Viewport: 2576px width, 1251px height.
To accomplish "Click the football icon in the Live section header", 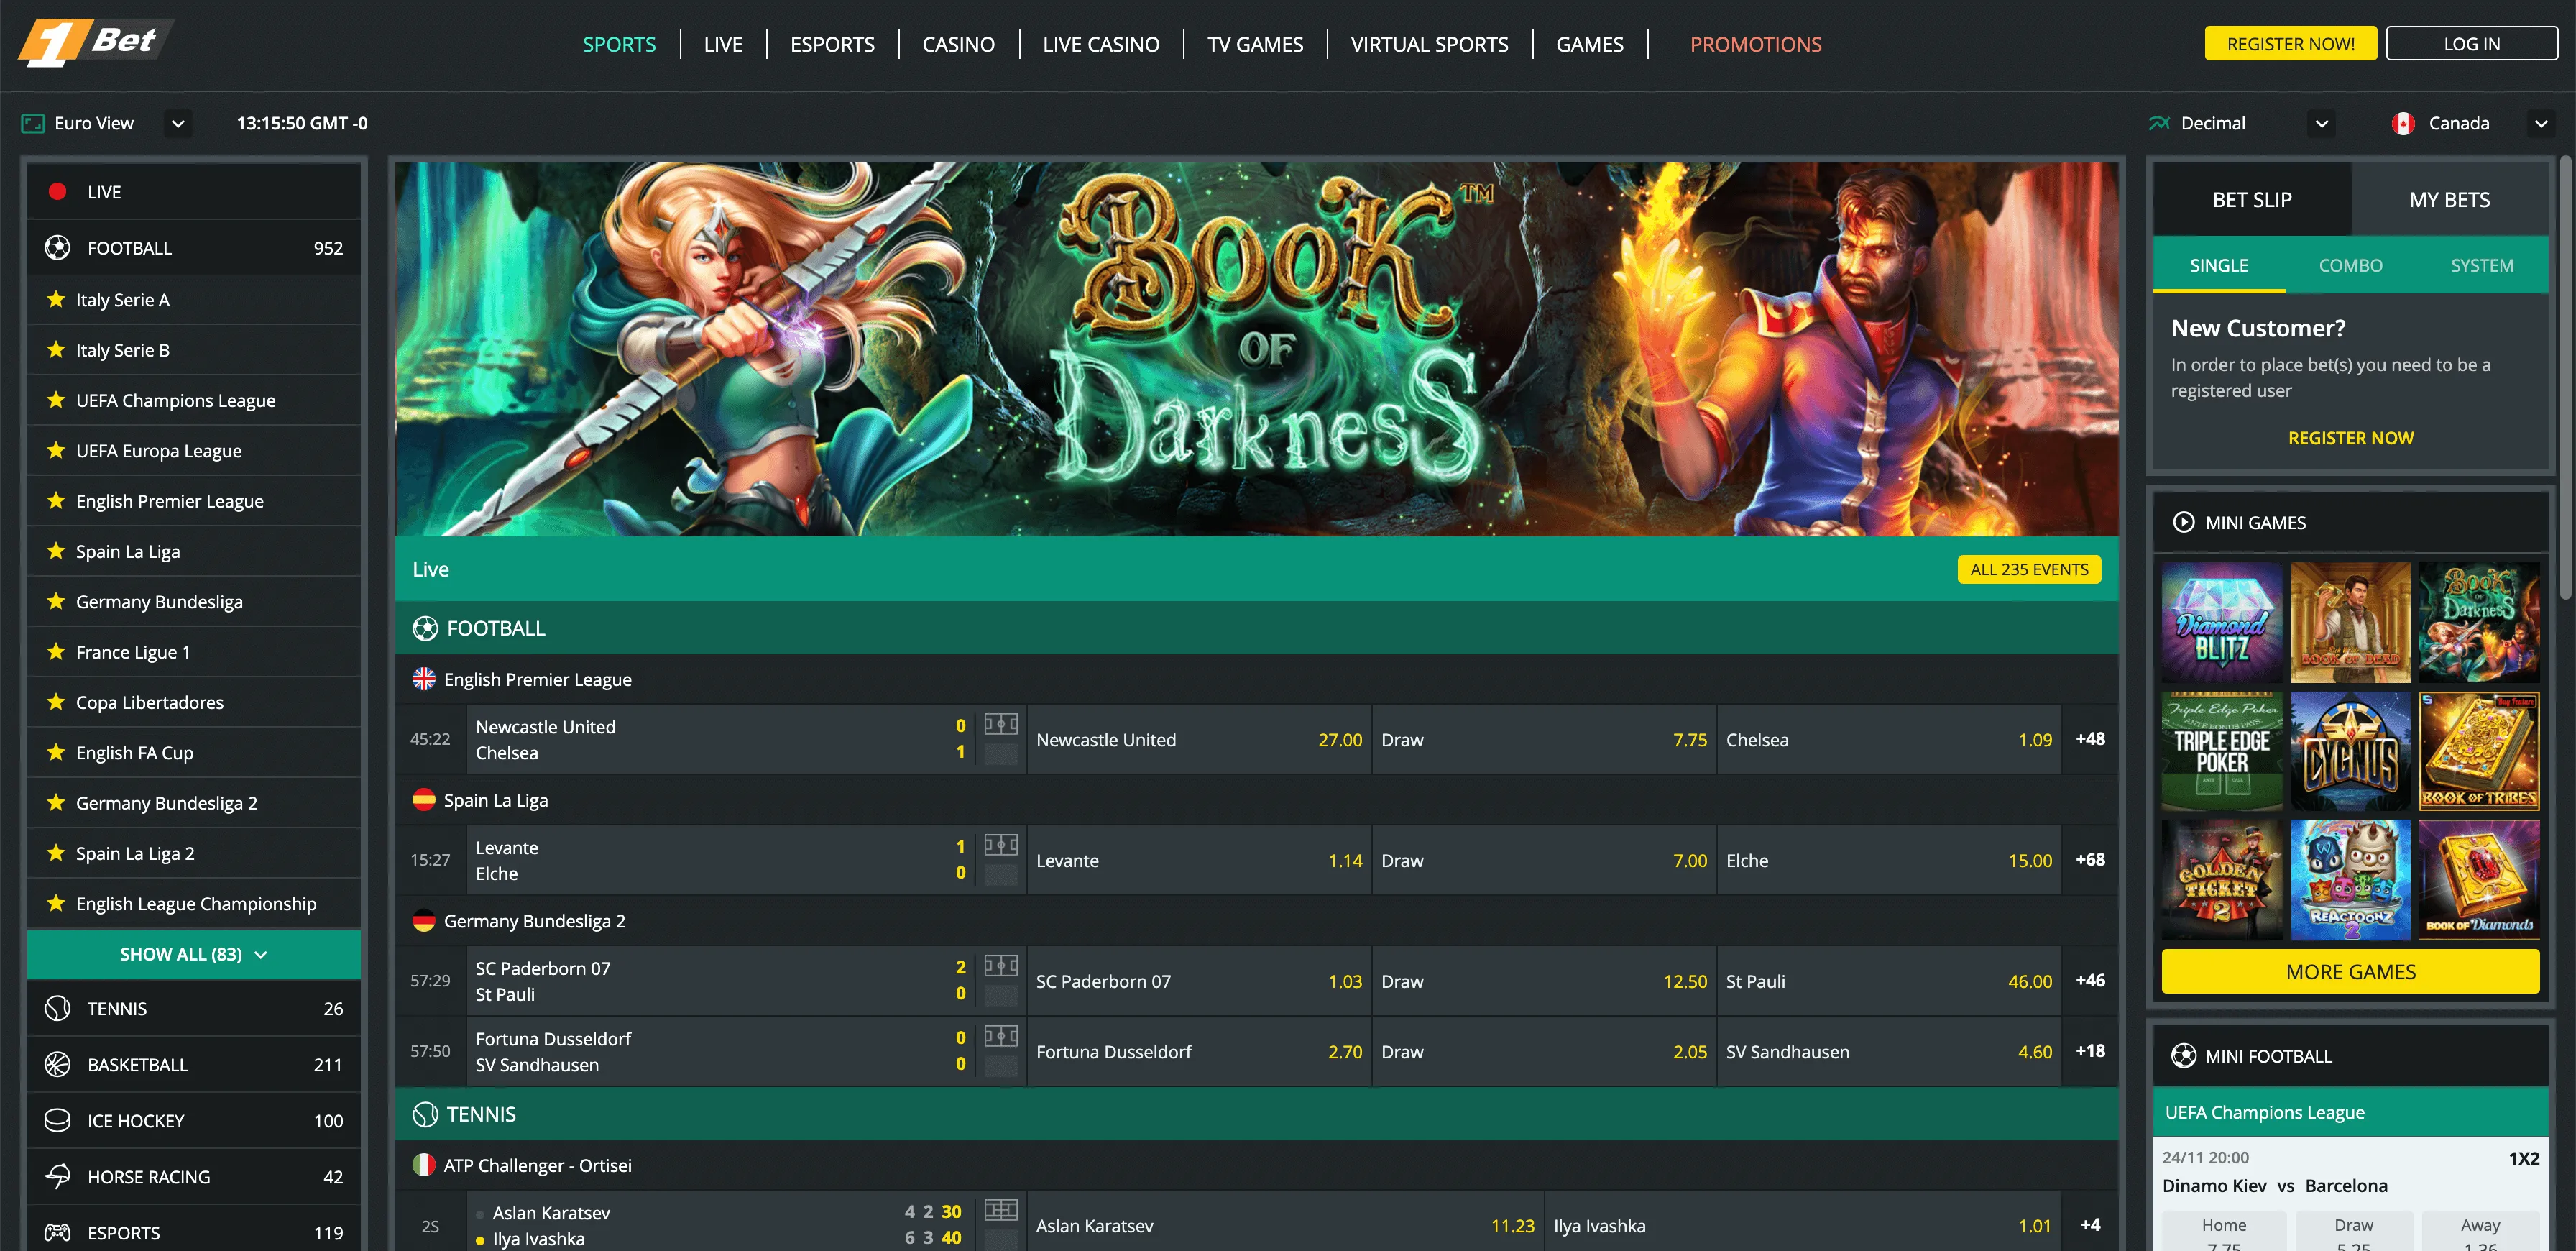I will point(425,628).
